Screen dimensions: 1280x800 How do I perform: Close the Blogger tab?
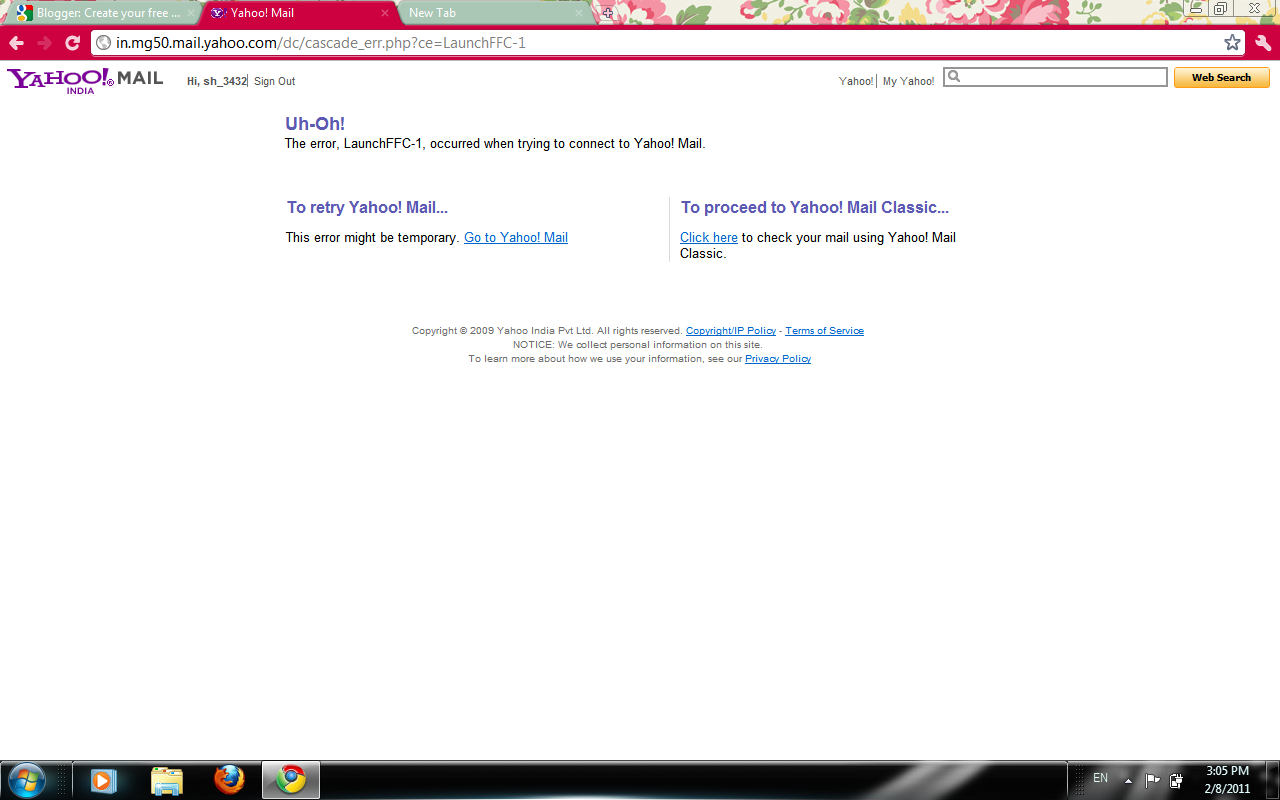tap(191, 13)
